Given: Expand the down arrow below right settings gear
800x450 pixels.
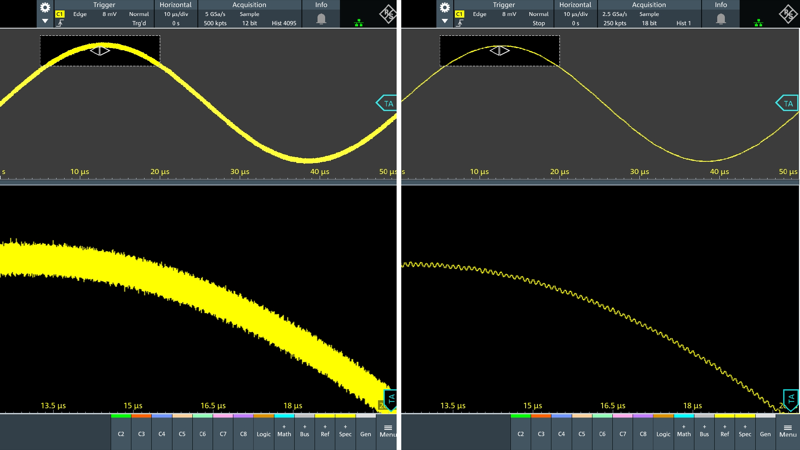Looking at the screenshot, I should (x=445, y=21).
